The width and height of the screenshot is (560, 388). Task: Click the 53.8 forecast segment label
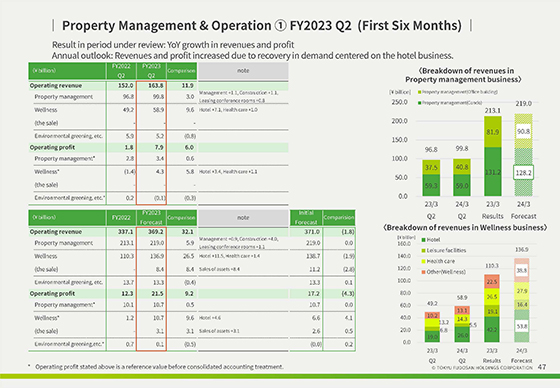(522, 326)
